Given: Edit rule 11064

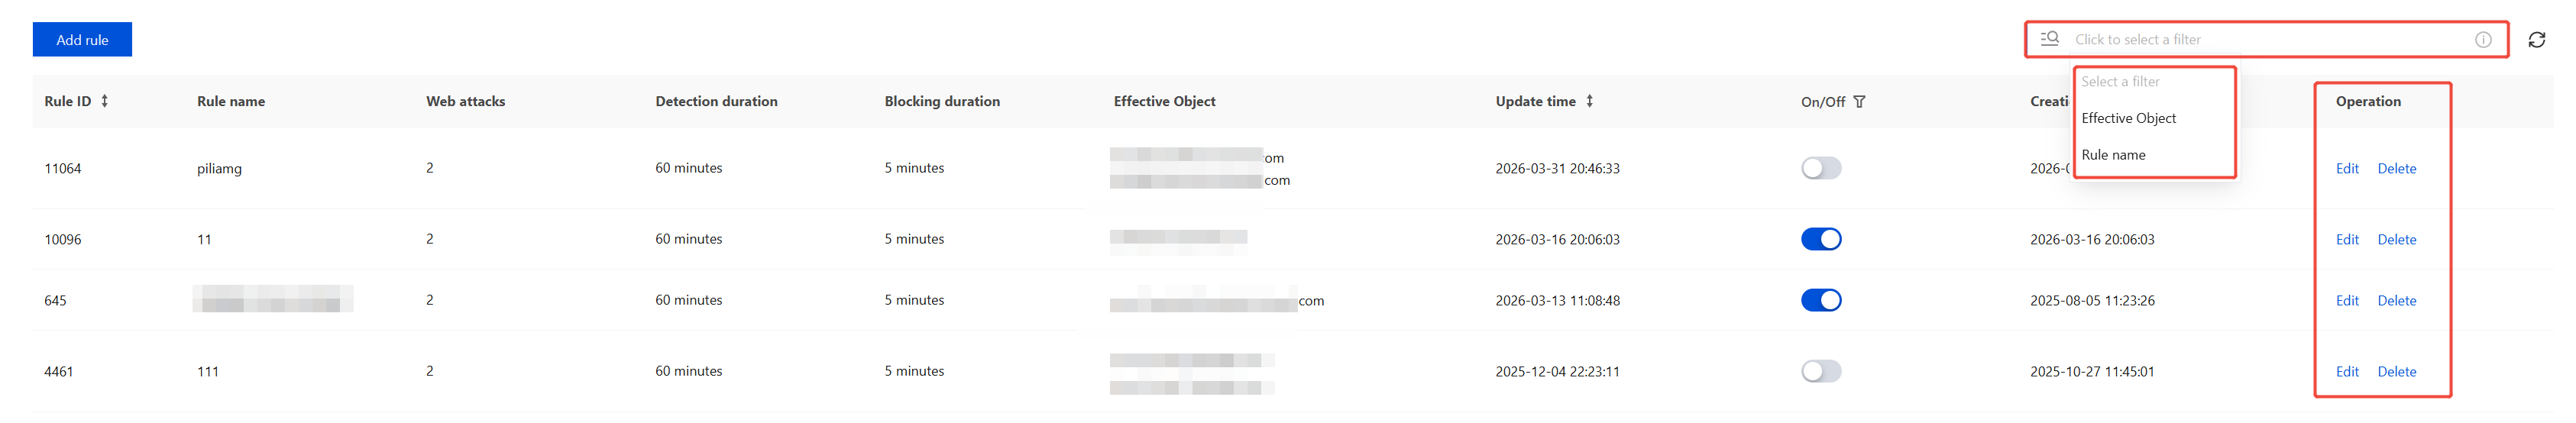Looking at the screenshot, I should point(2346,169).
